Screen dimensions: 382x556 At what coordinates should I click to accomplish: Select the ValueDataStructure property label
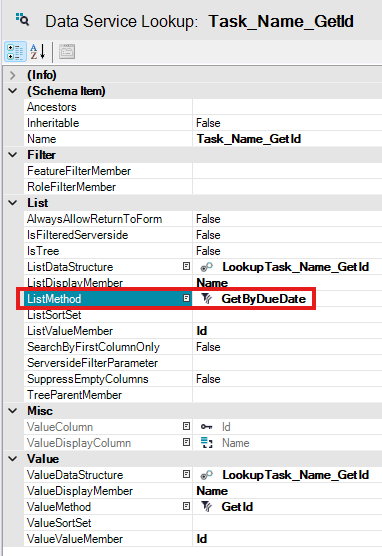click(75, 474)
